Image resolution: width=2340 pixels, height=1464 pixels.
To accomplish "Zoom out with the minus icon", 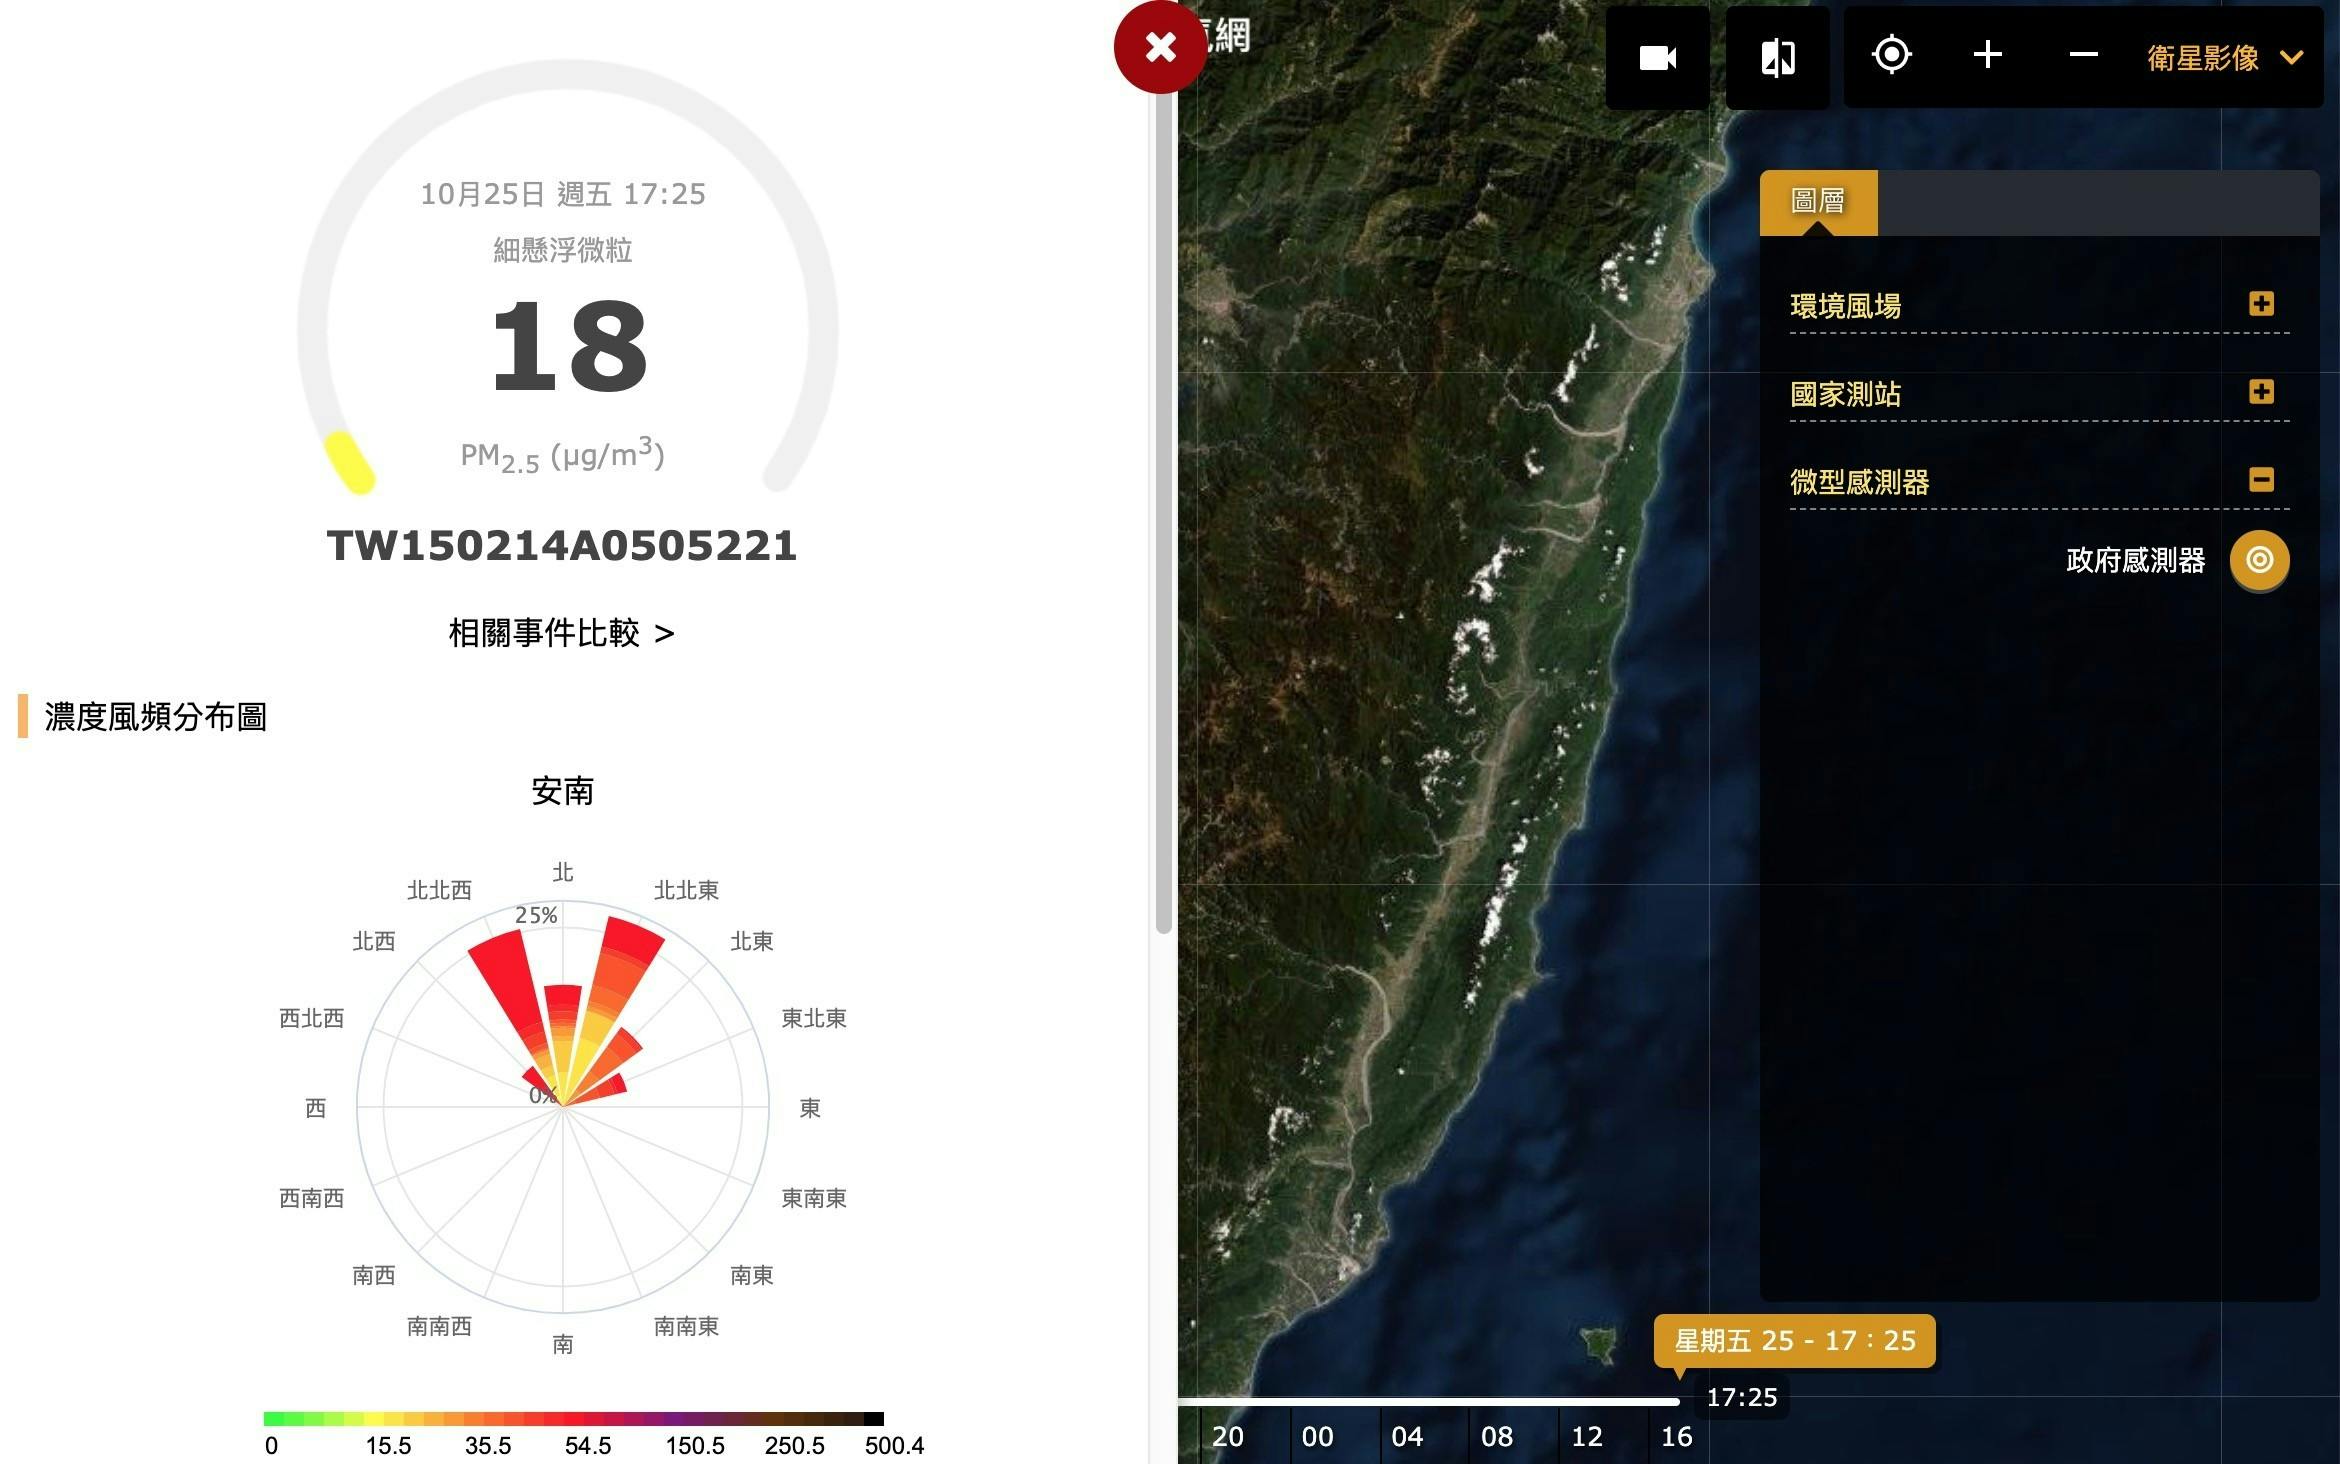I will point(2083,55).
